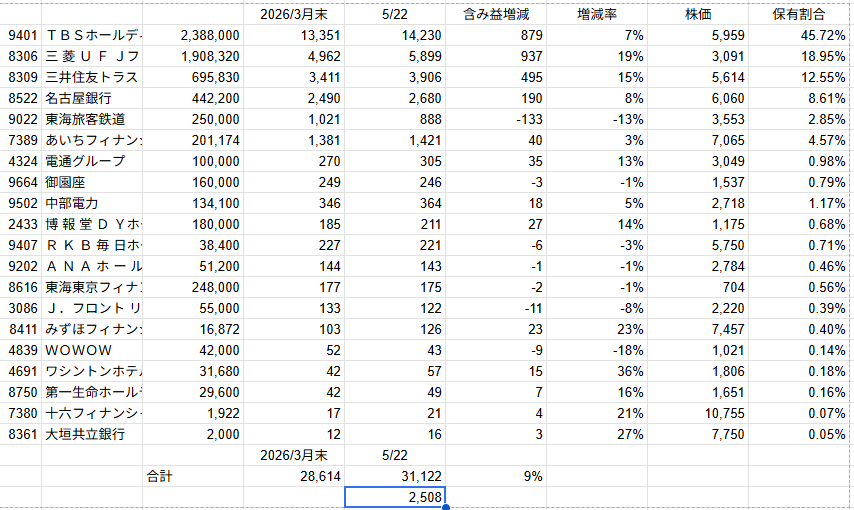854x510 pixels.
Task: Select the 7,065 stock price cell
Action: coord(698,140)
